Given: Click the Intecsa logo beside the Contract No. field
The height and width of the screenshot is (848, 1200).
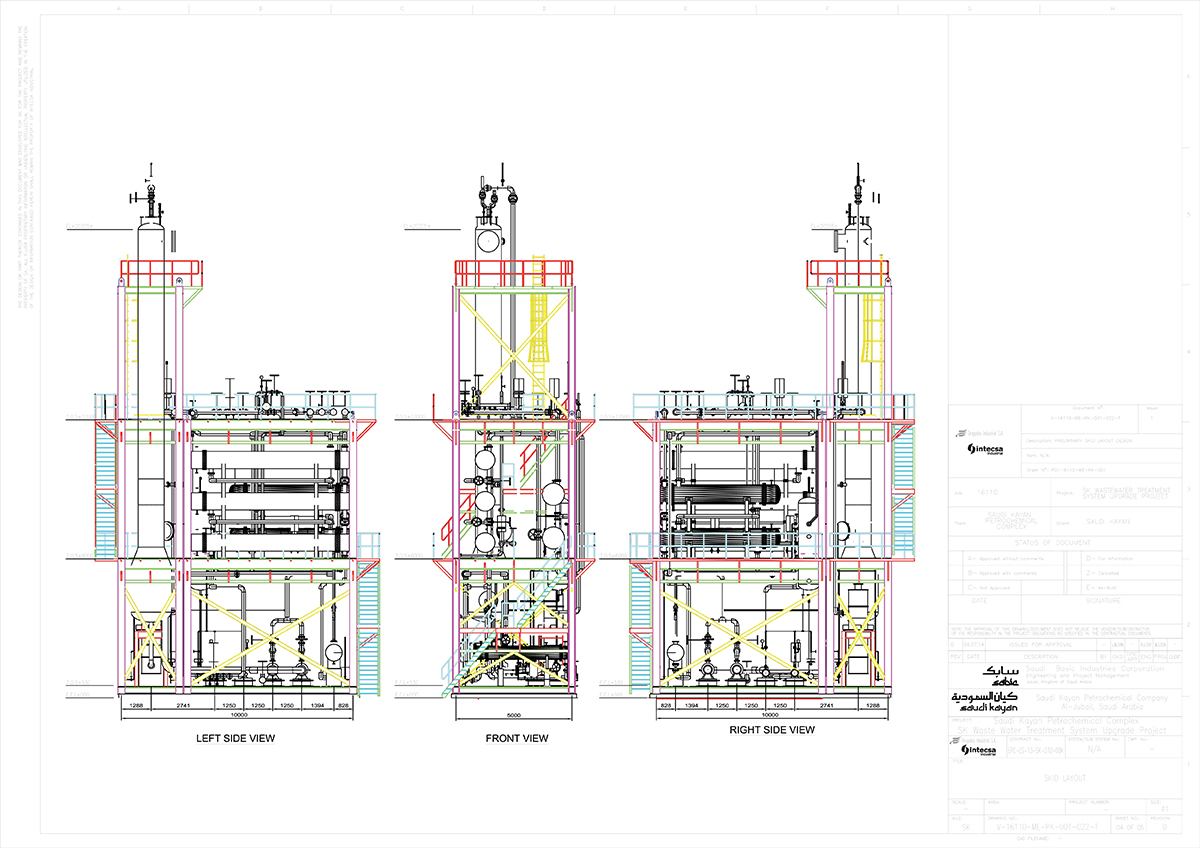Looking at the screenshot, I should [978, 749].
